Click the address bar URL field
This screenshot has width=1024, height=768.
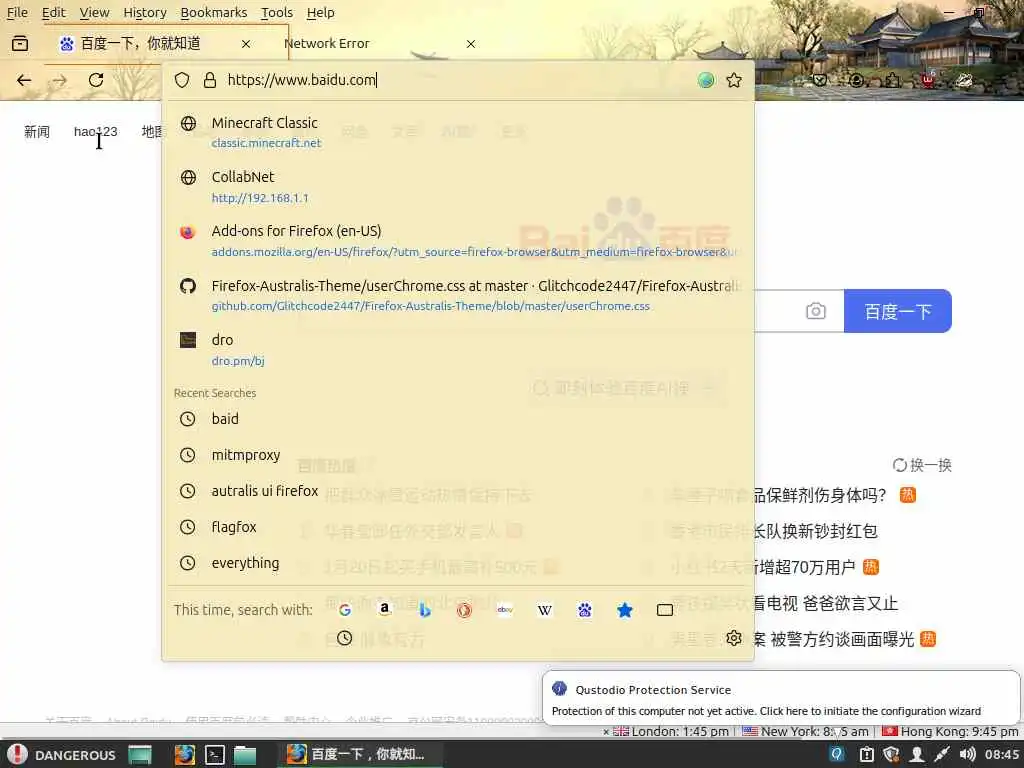point(457,80)
